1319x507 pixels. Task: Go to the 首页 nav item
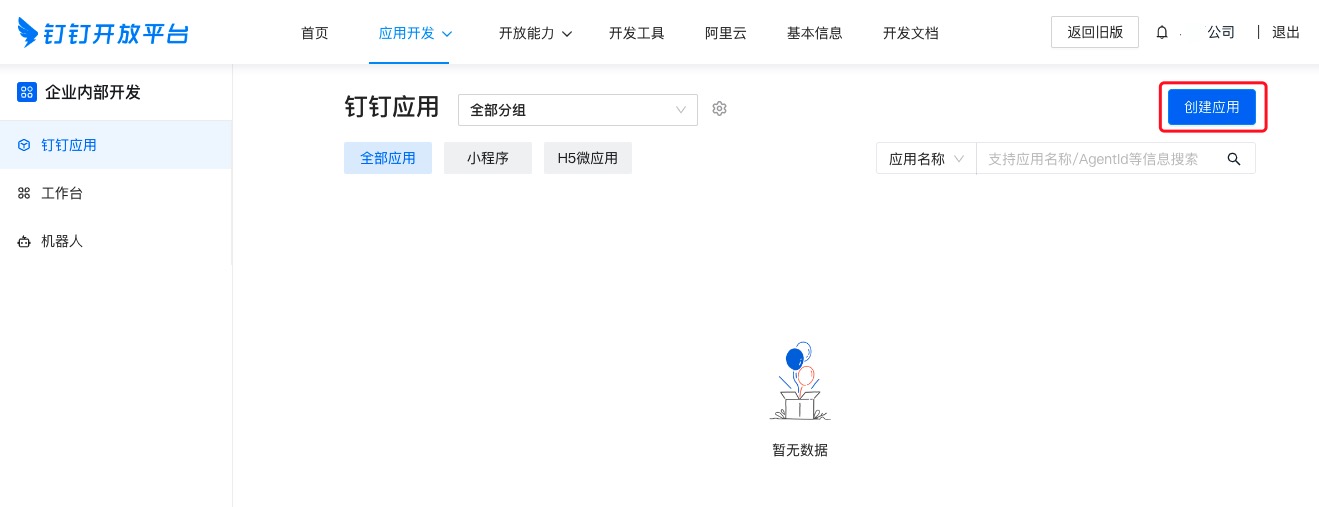coord(314,33)
